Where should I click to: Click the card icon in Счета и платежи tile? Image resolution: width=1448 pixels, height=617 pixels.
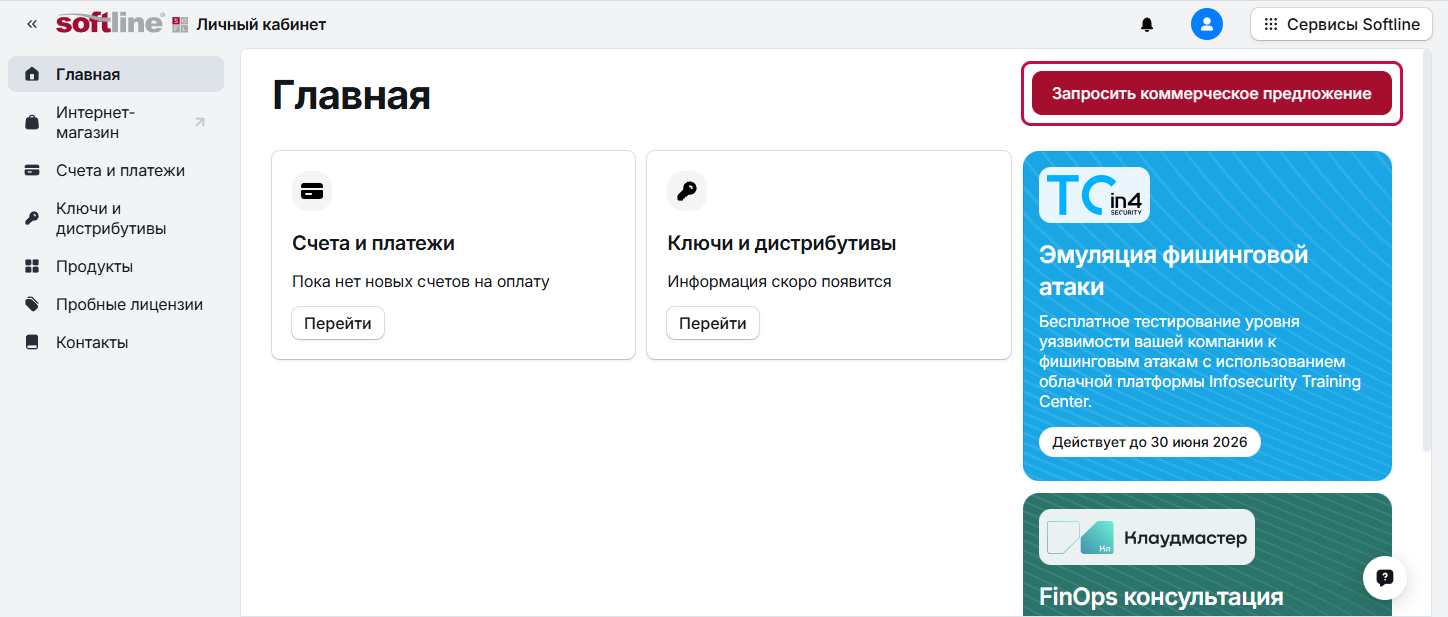pos(312,191)
